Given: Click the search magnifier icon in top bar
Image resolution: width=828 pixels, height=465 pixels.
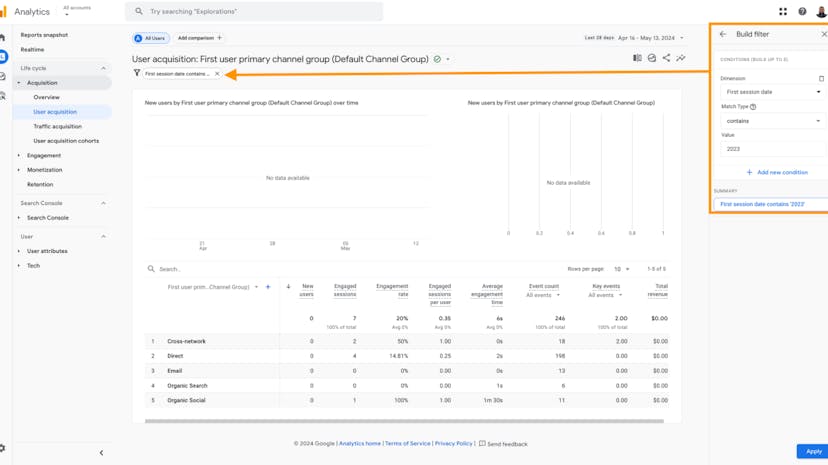Looking at the screenshot, I should pos(139,11).
